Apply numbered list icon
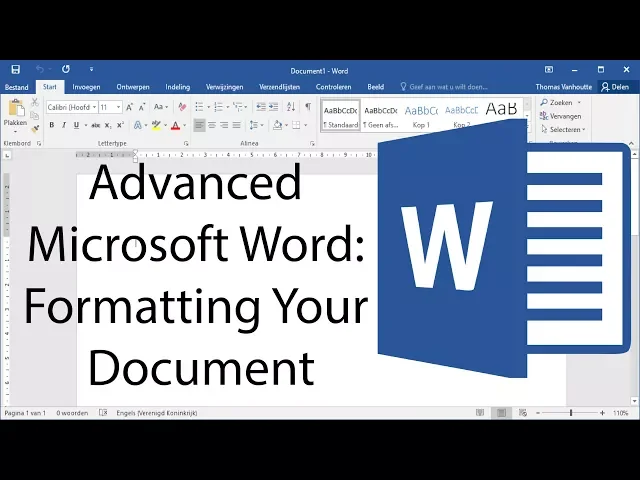640x480 pixels. pos(218,107)
